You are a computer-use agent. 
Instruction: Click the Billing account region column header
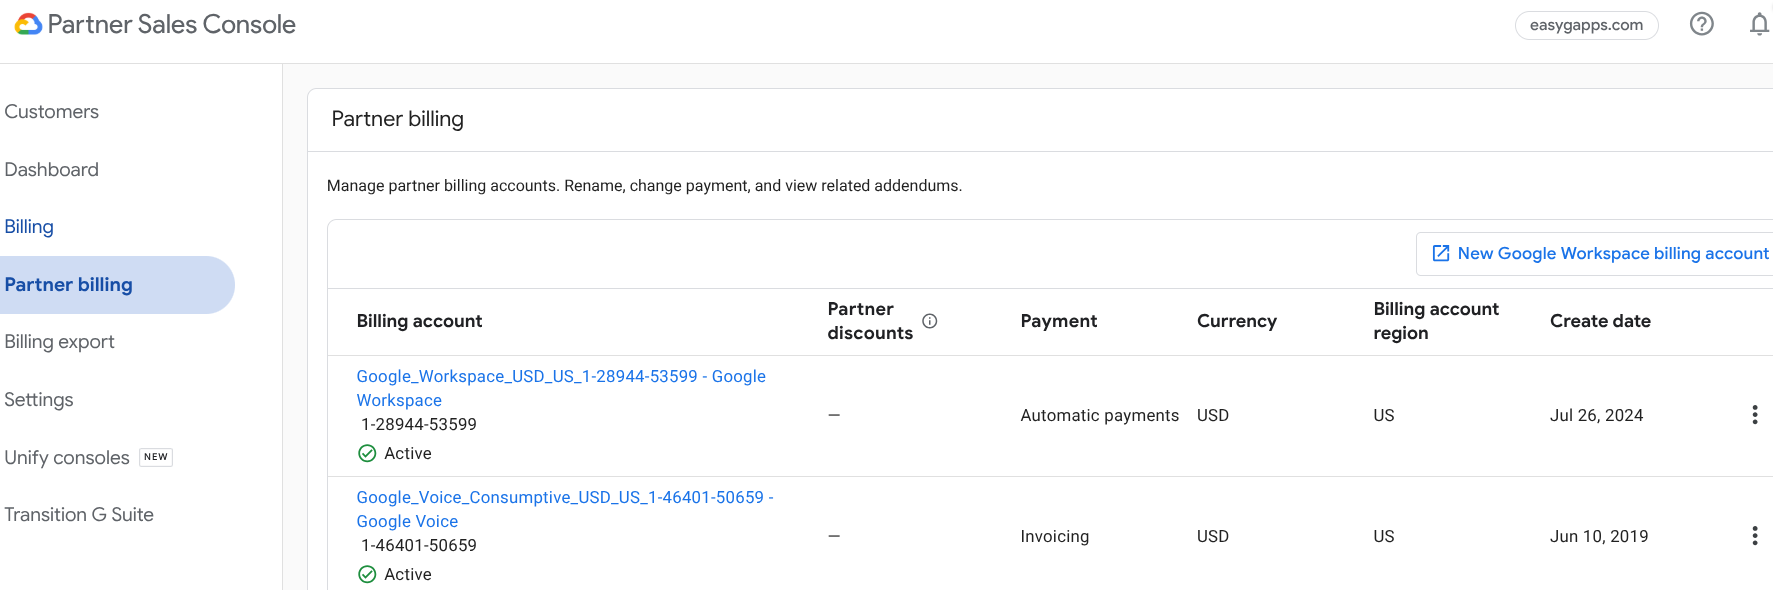[1436, 321]
